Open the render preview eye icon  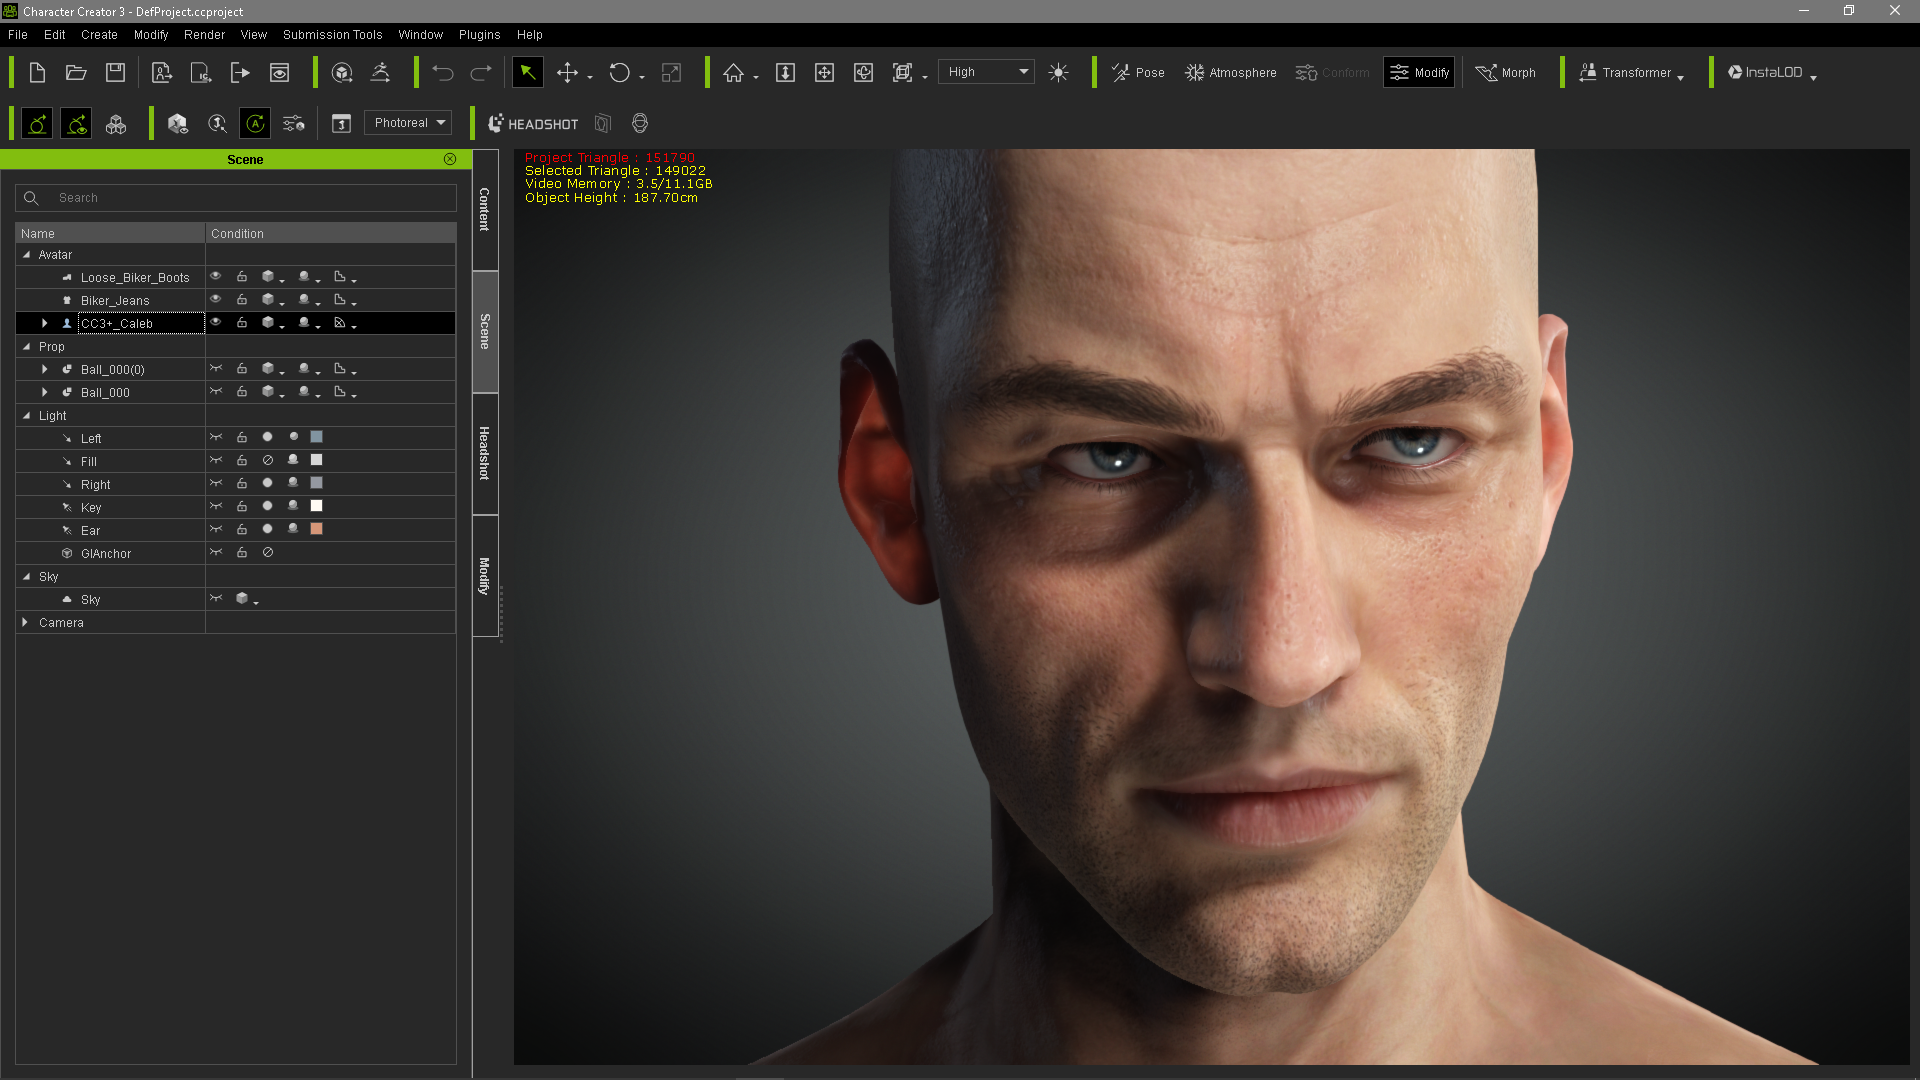(279, 72)
